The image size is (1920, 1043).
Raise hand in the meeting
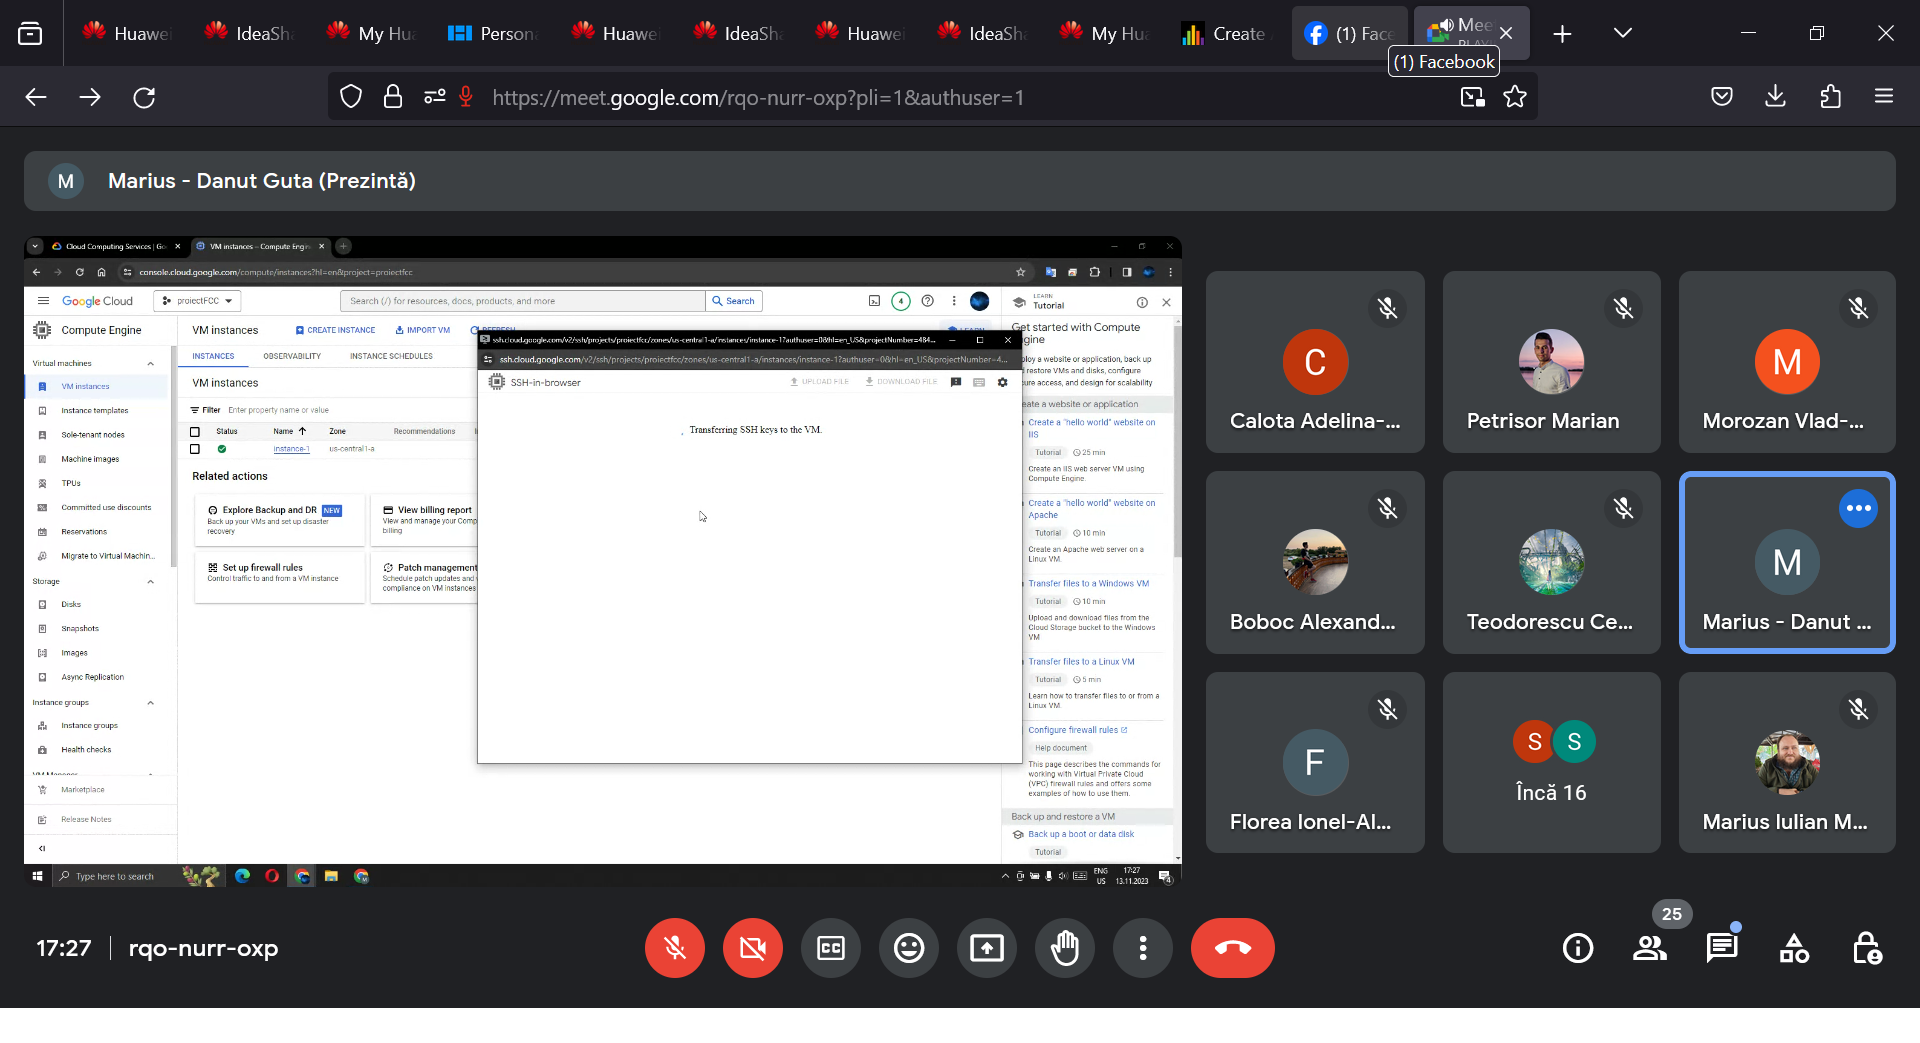[1064, 948]
